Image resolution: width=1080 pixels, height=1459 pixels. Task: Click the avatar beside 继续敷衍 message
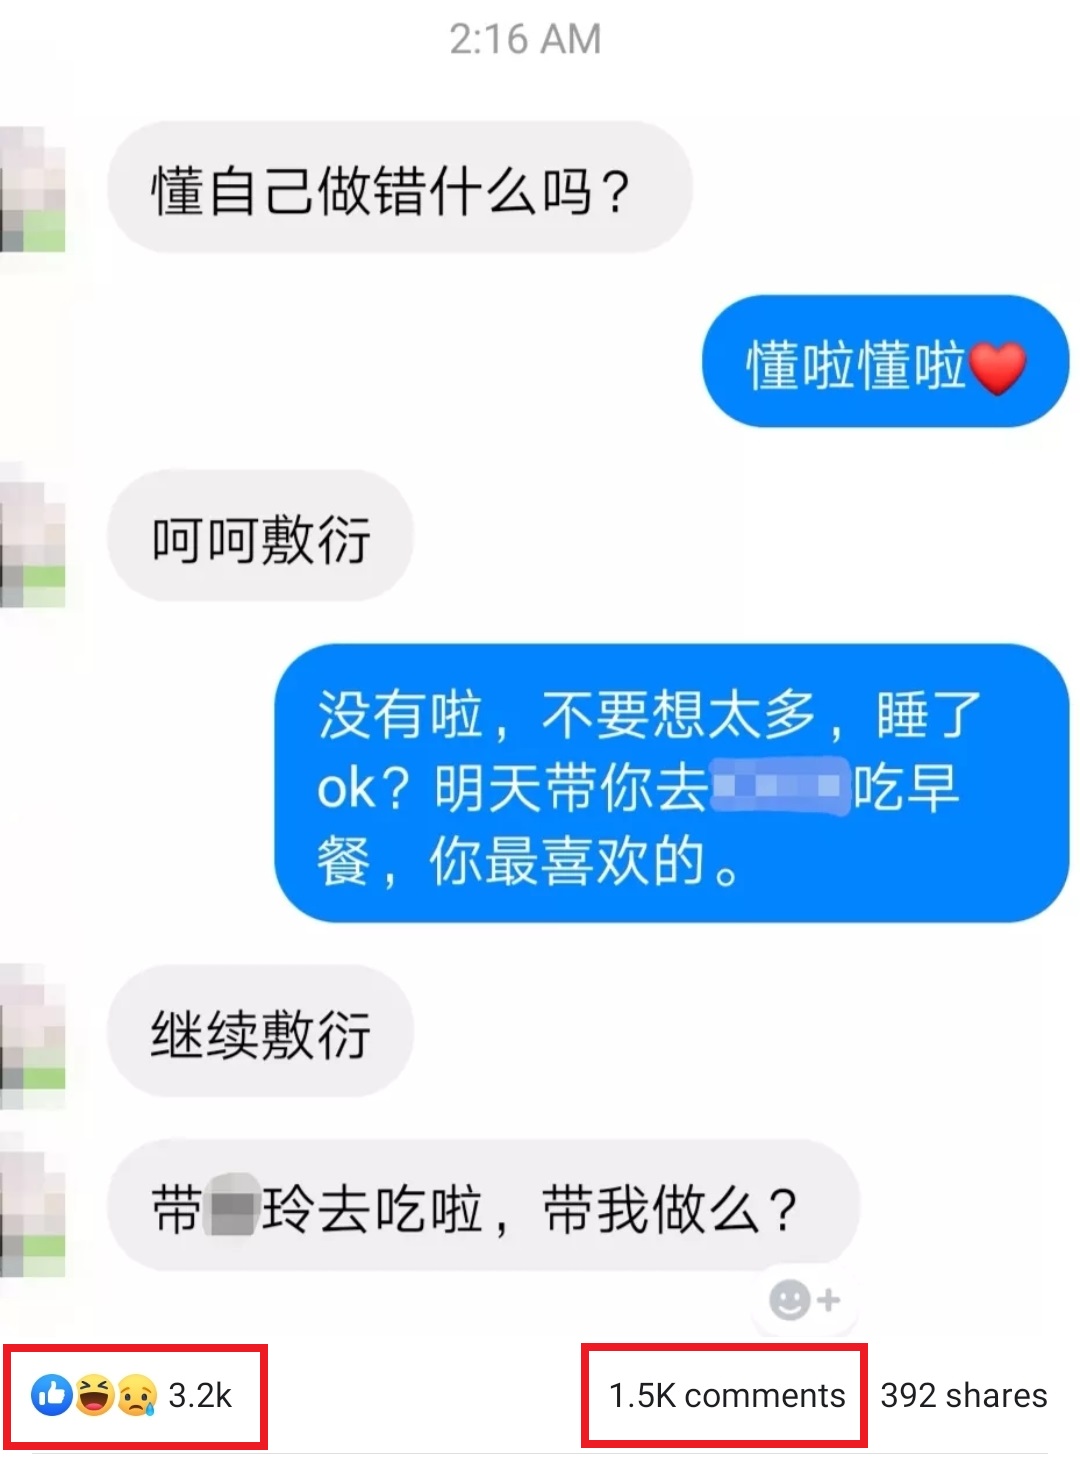33,1035
